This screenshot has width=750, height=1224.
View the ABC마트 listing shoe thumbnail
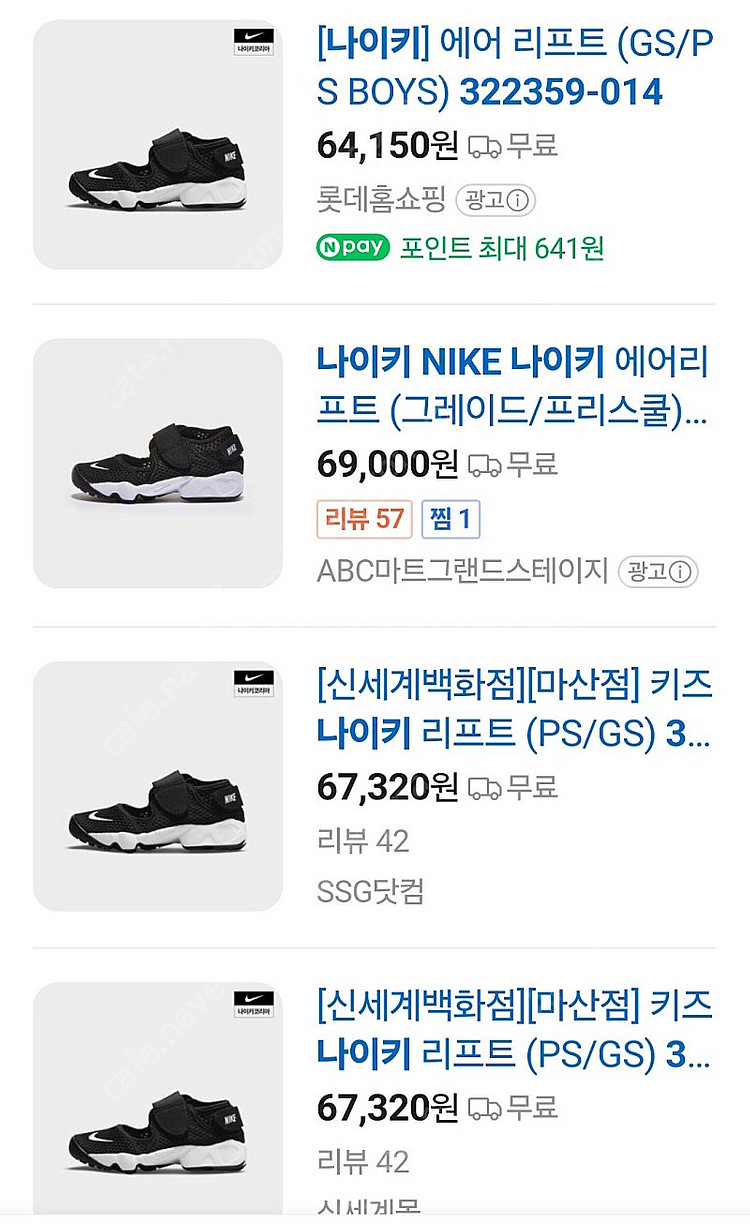pyautogui.click(x=158, y=463)
